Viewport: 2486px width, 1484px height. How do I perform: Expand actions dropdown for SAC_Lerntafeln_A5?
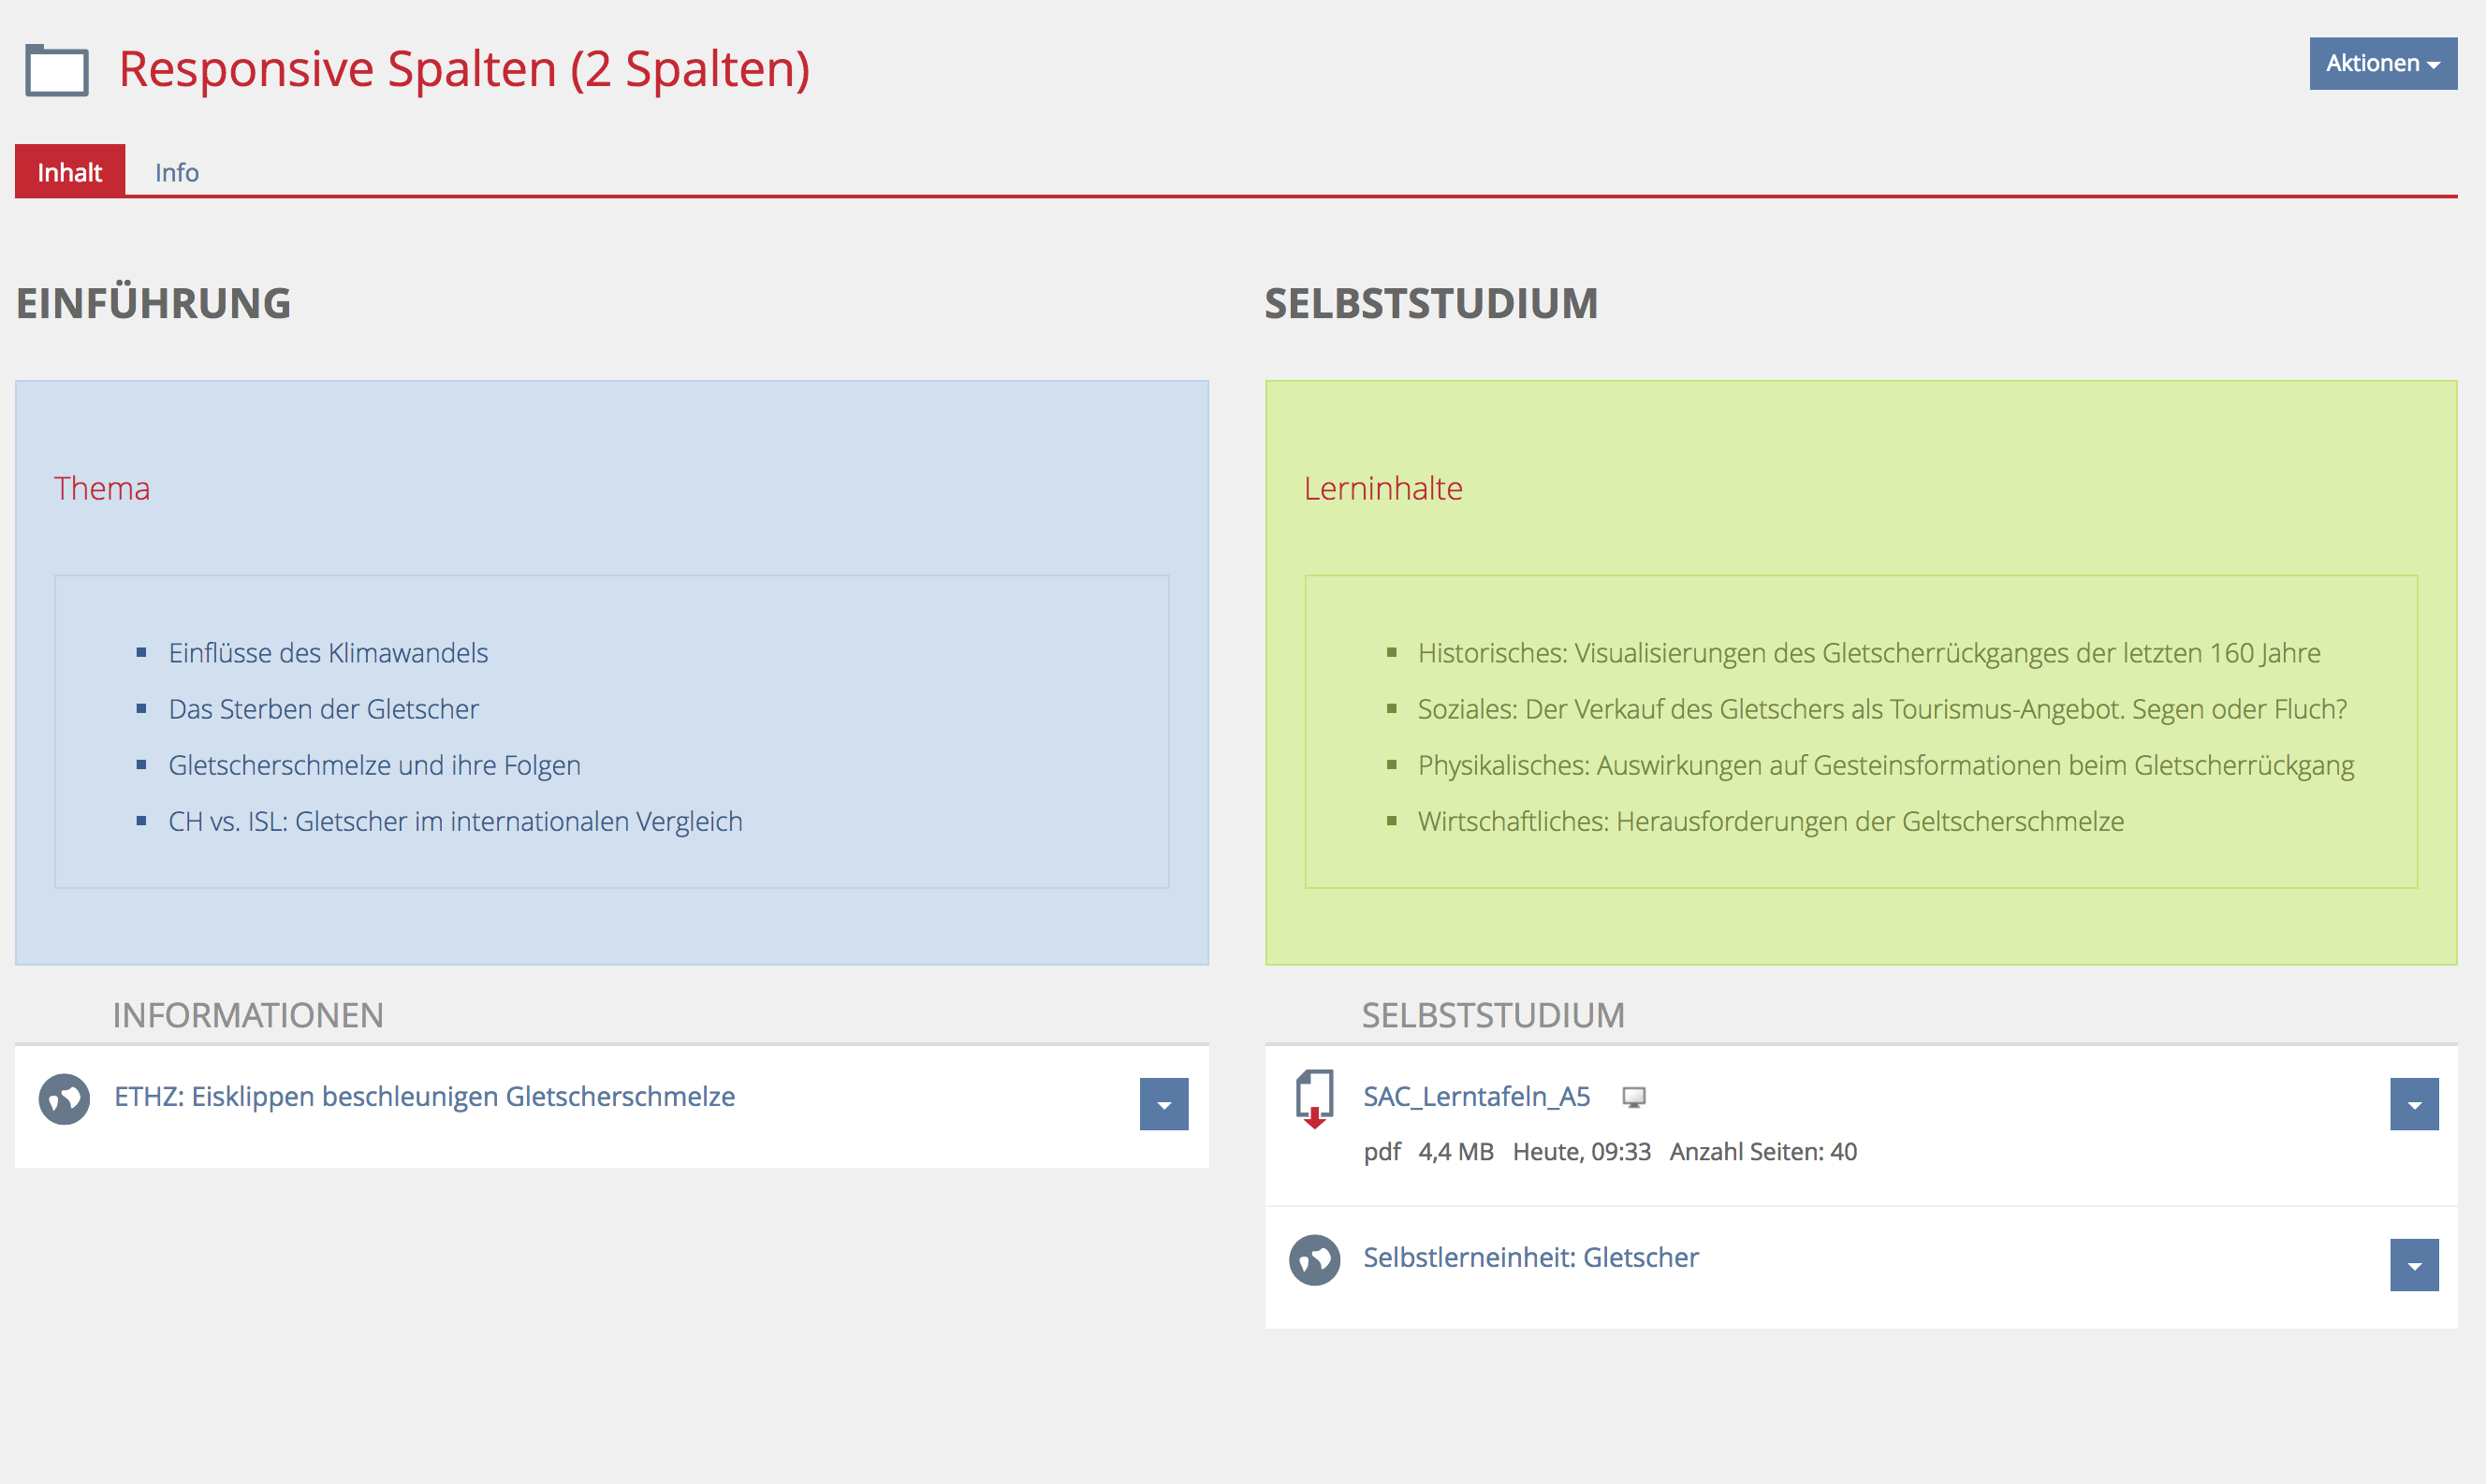pyautogui.click(x=2414, y=1104)
